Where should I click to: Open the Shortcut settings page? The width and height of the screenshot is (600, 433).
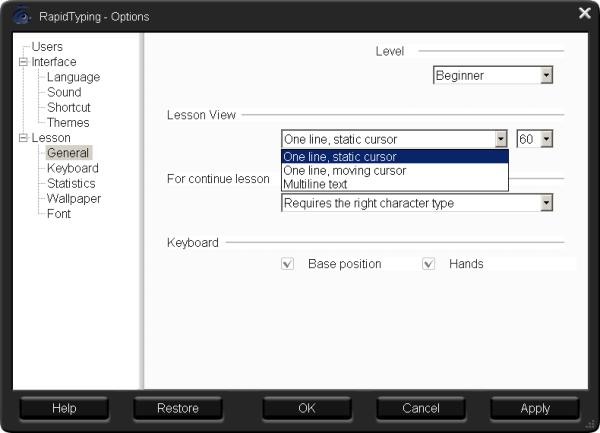click(x=69, y=107)
